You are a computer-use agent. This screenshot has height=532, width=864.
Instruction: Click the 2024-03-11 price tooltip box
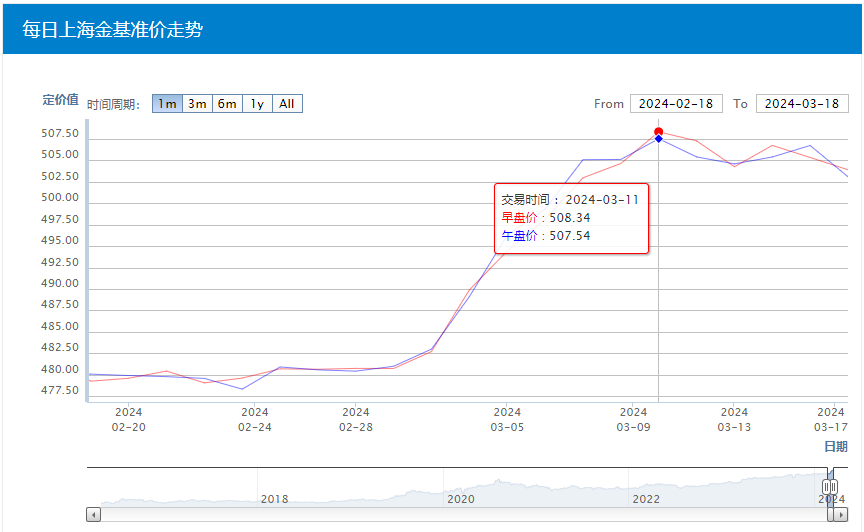click(x=571, y=218)
